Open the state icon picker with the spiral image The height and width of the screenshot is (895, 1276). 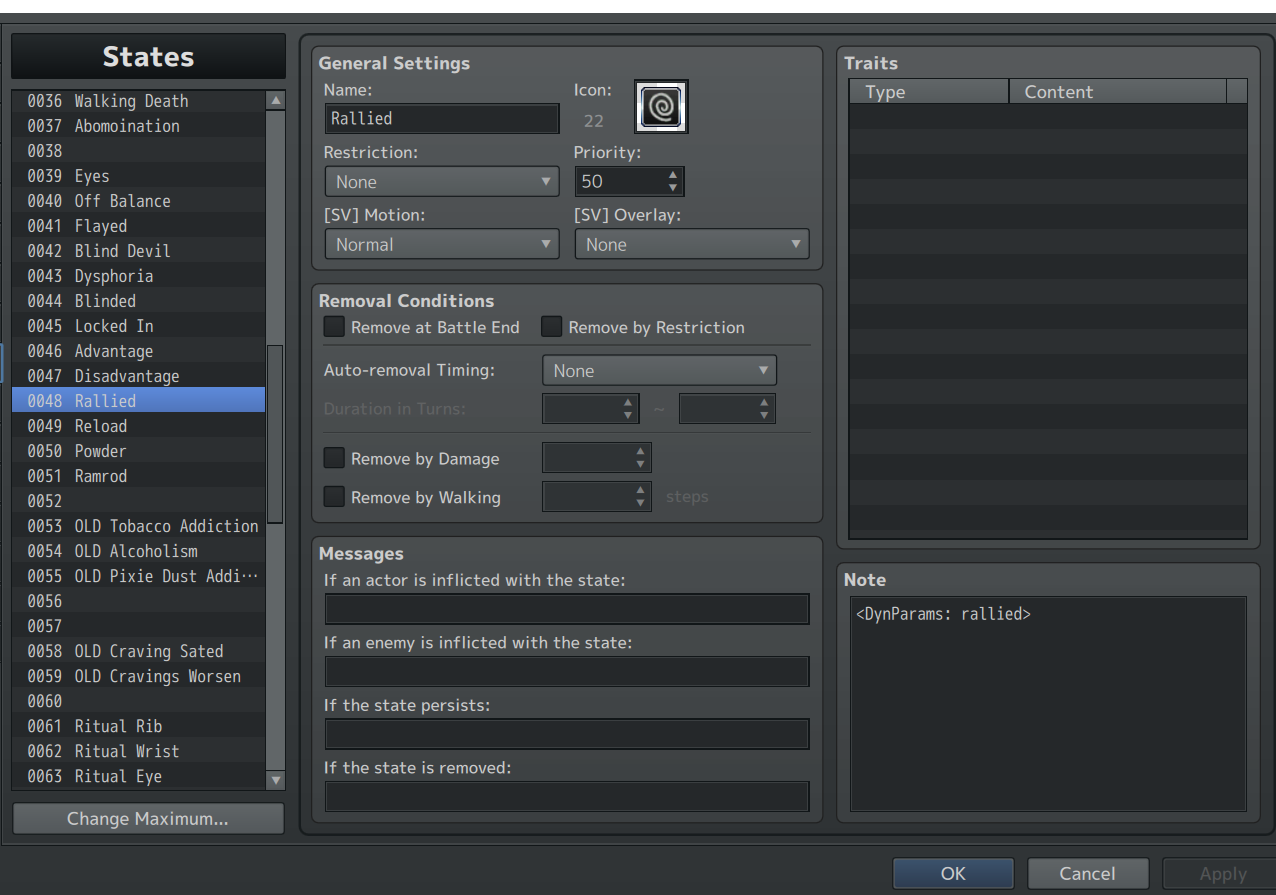click(661, 107)
